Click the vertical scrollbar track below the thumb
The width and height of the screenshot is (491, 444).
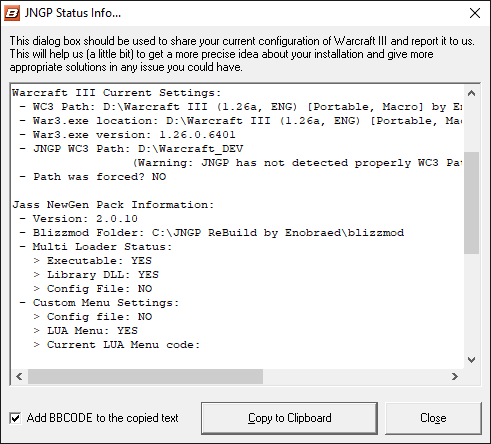pos(471,303)
